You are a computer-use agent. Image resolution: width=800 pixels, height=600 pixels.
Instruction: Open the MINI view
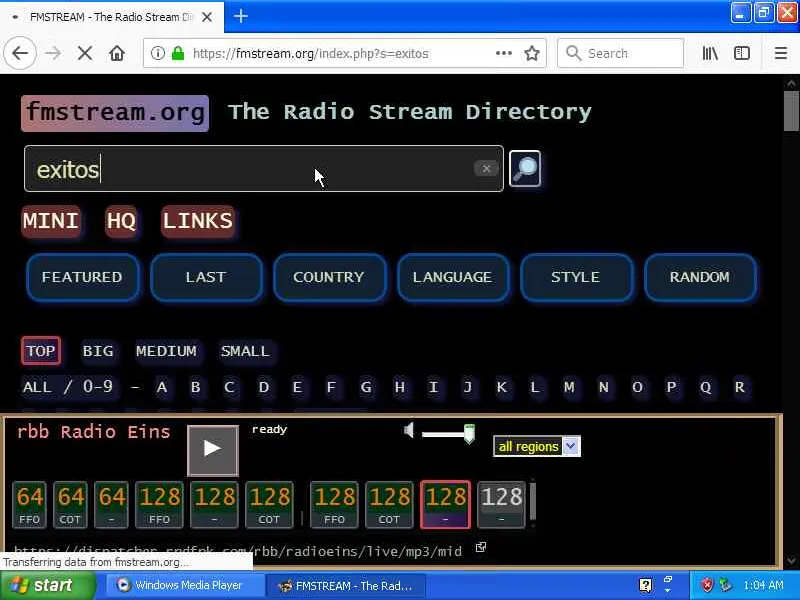51,221
